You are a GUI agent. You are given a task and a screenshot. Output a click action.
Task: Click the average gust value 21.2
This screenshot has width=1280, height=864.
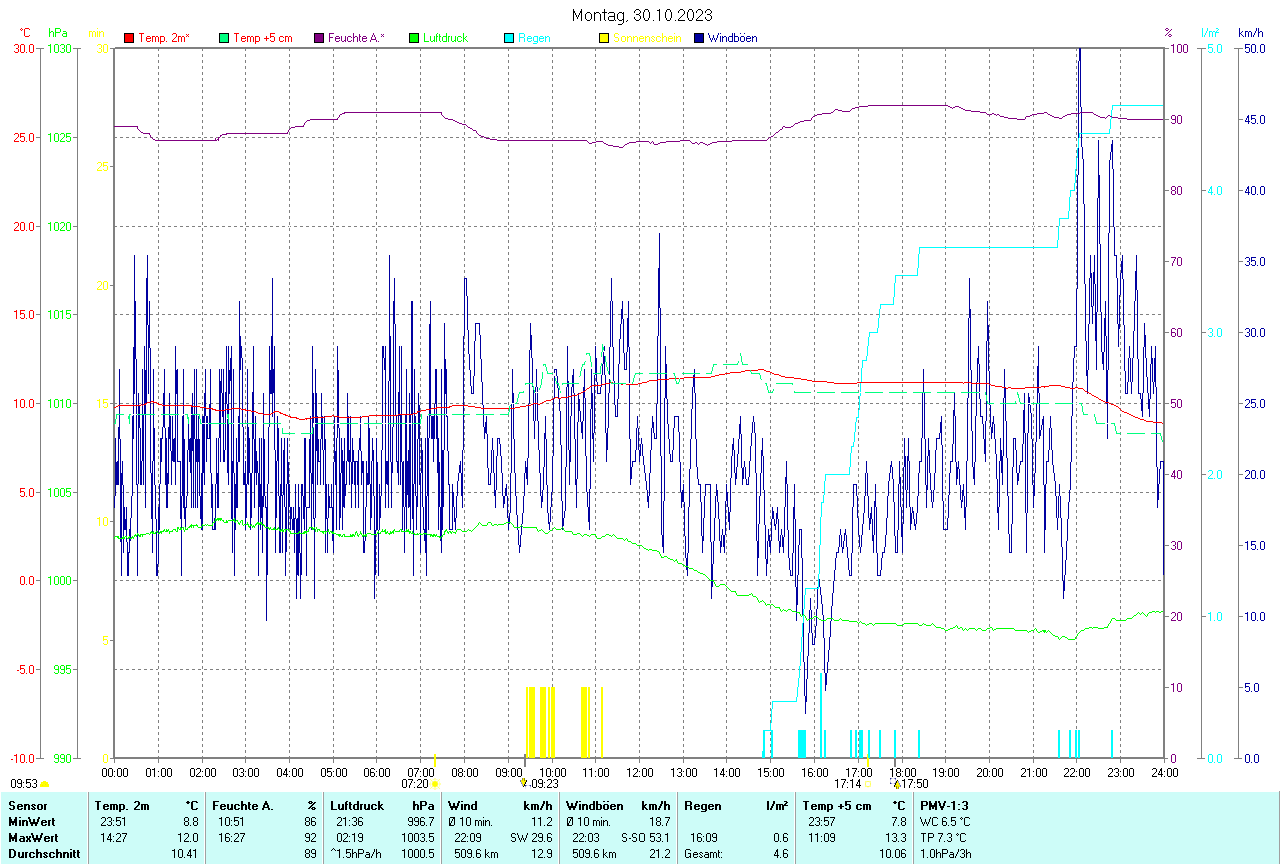click(x=660, y=853)
